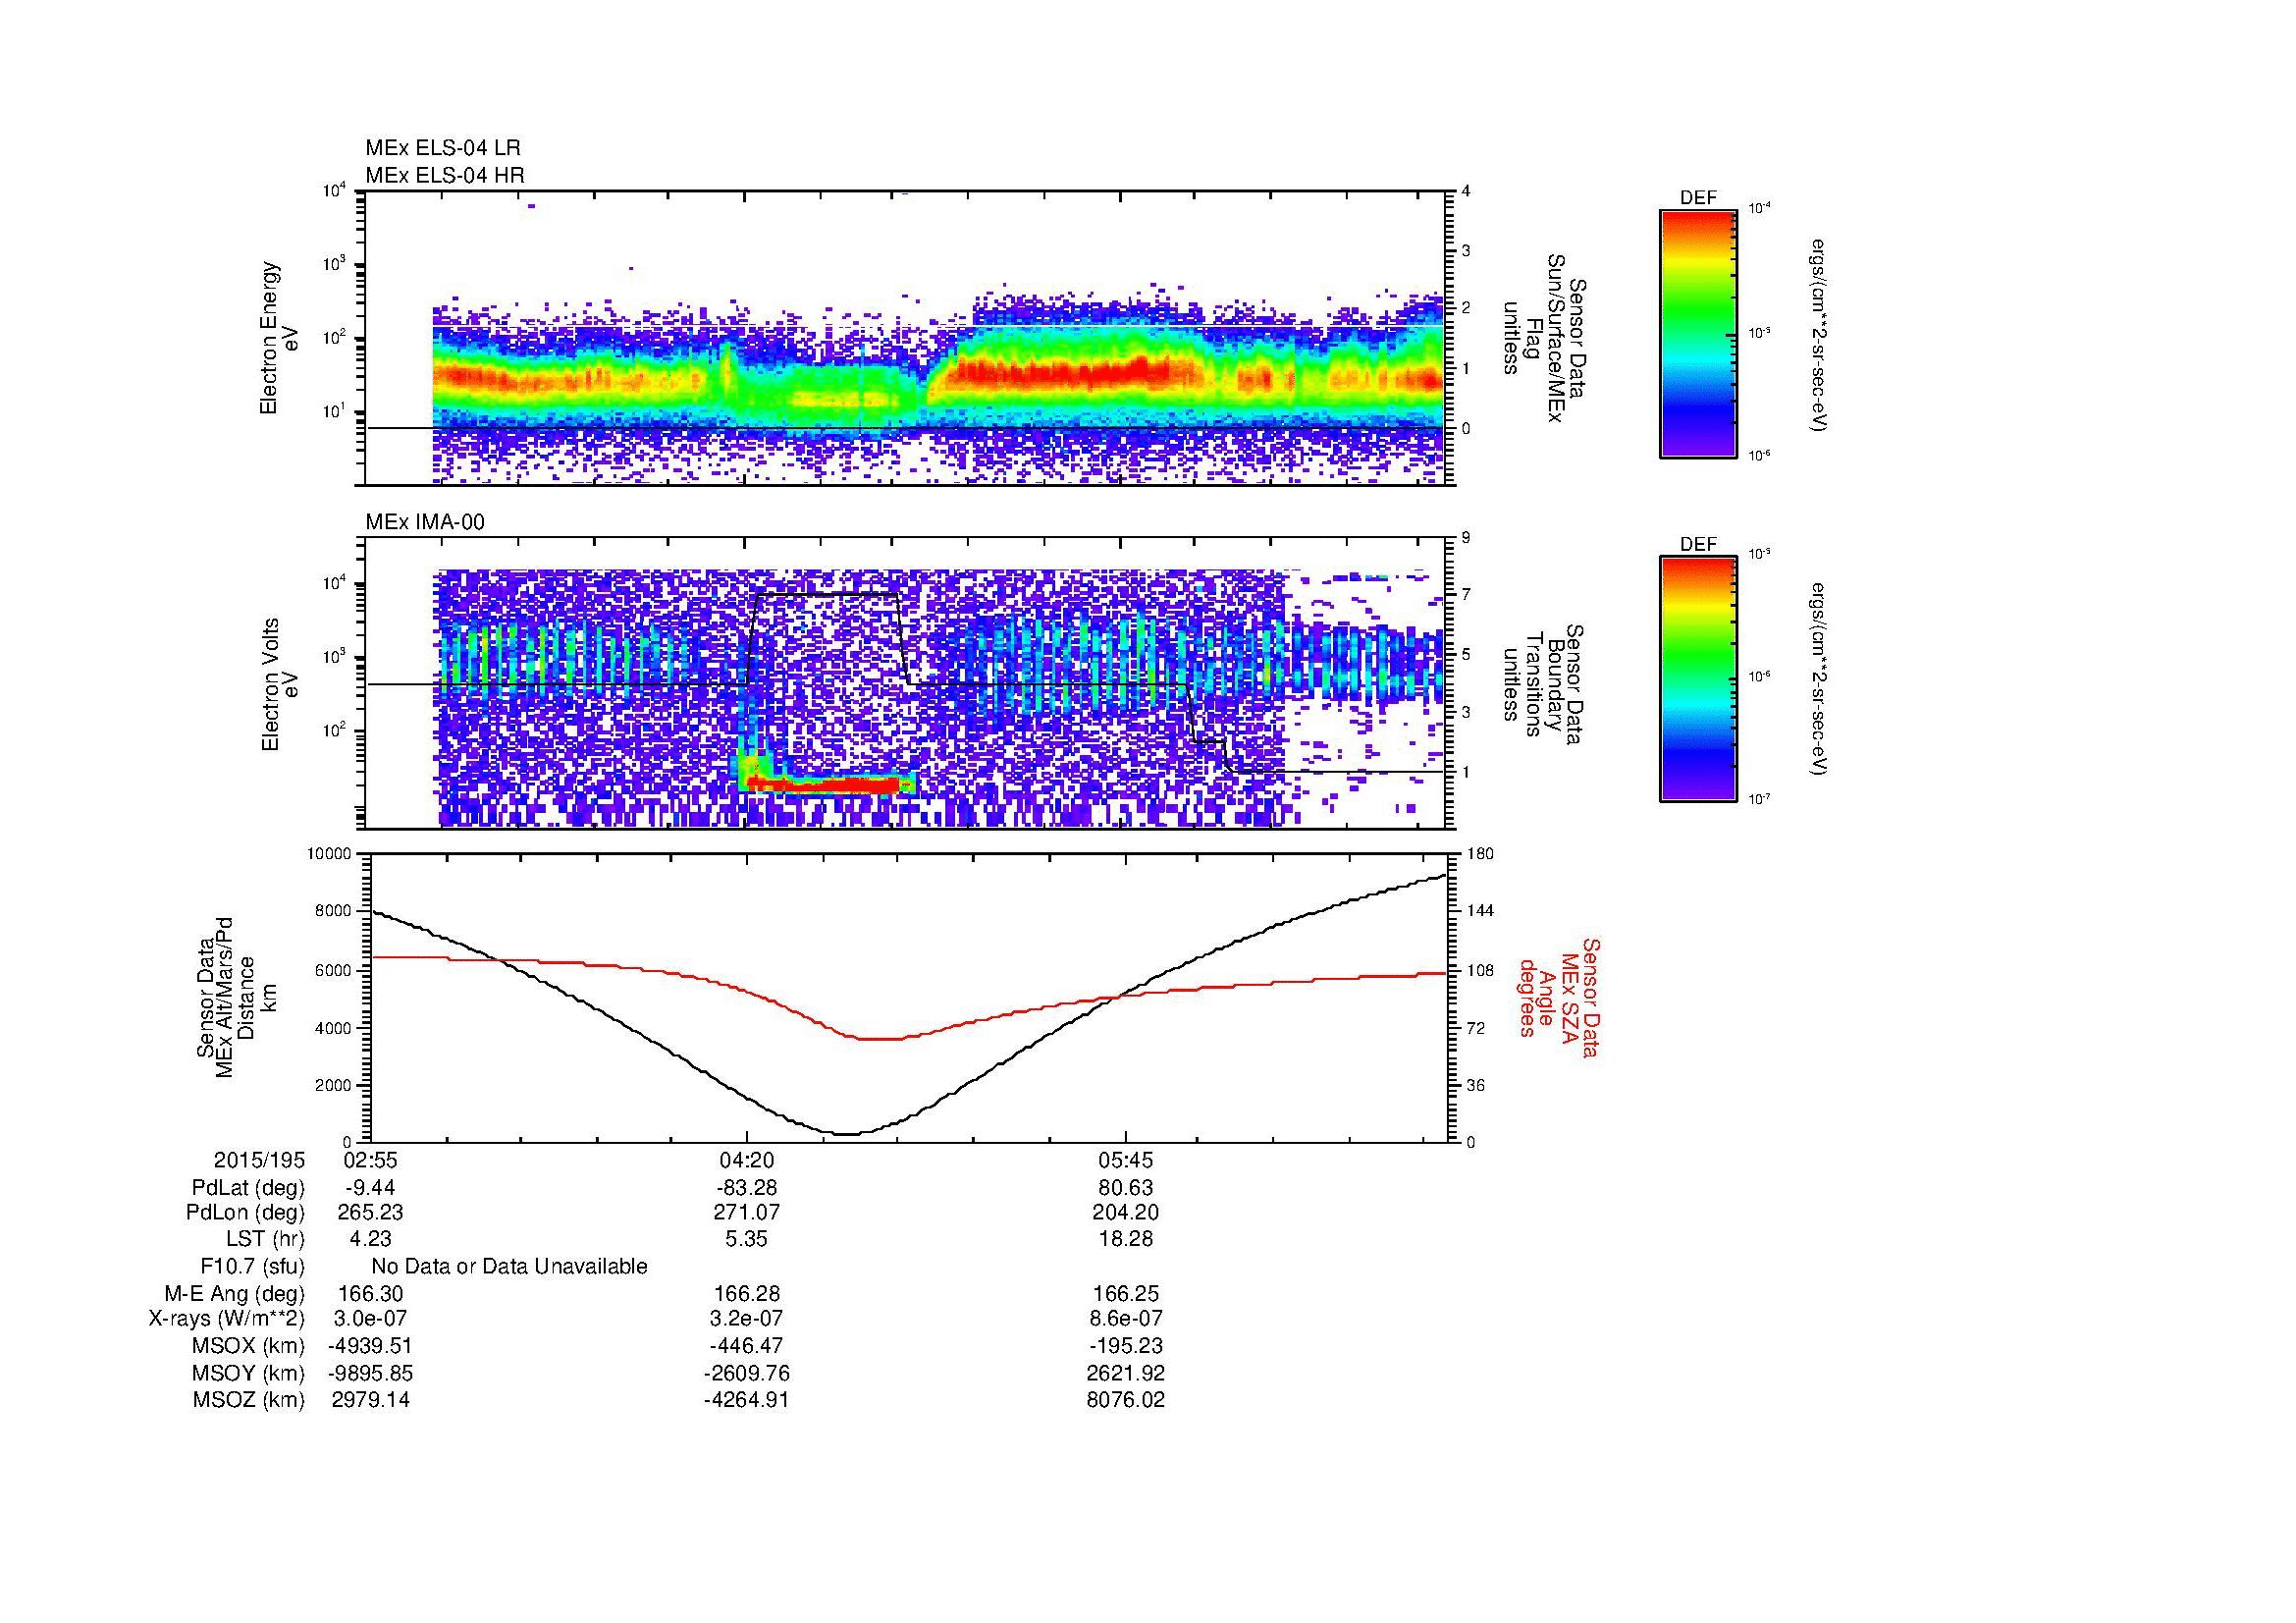Screen dimensions: 2296x1623
Task: Click the 'F10.7 (sfu)' row label
Action: pyautogui.click(x=252, y=1267)
